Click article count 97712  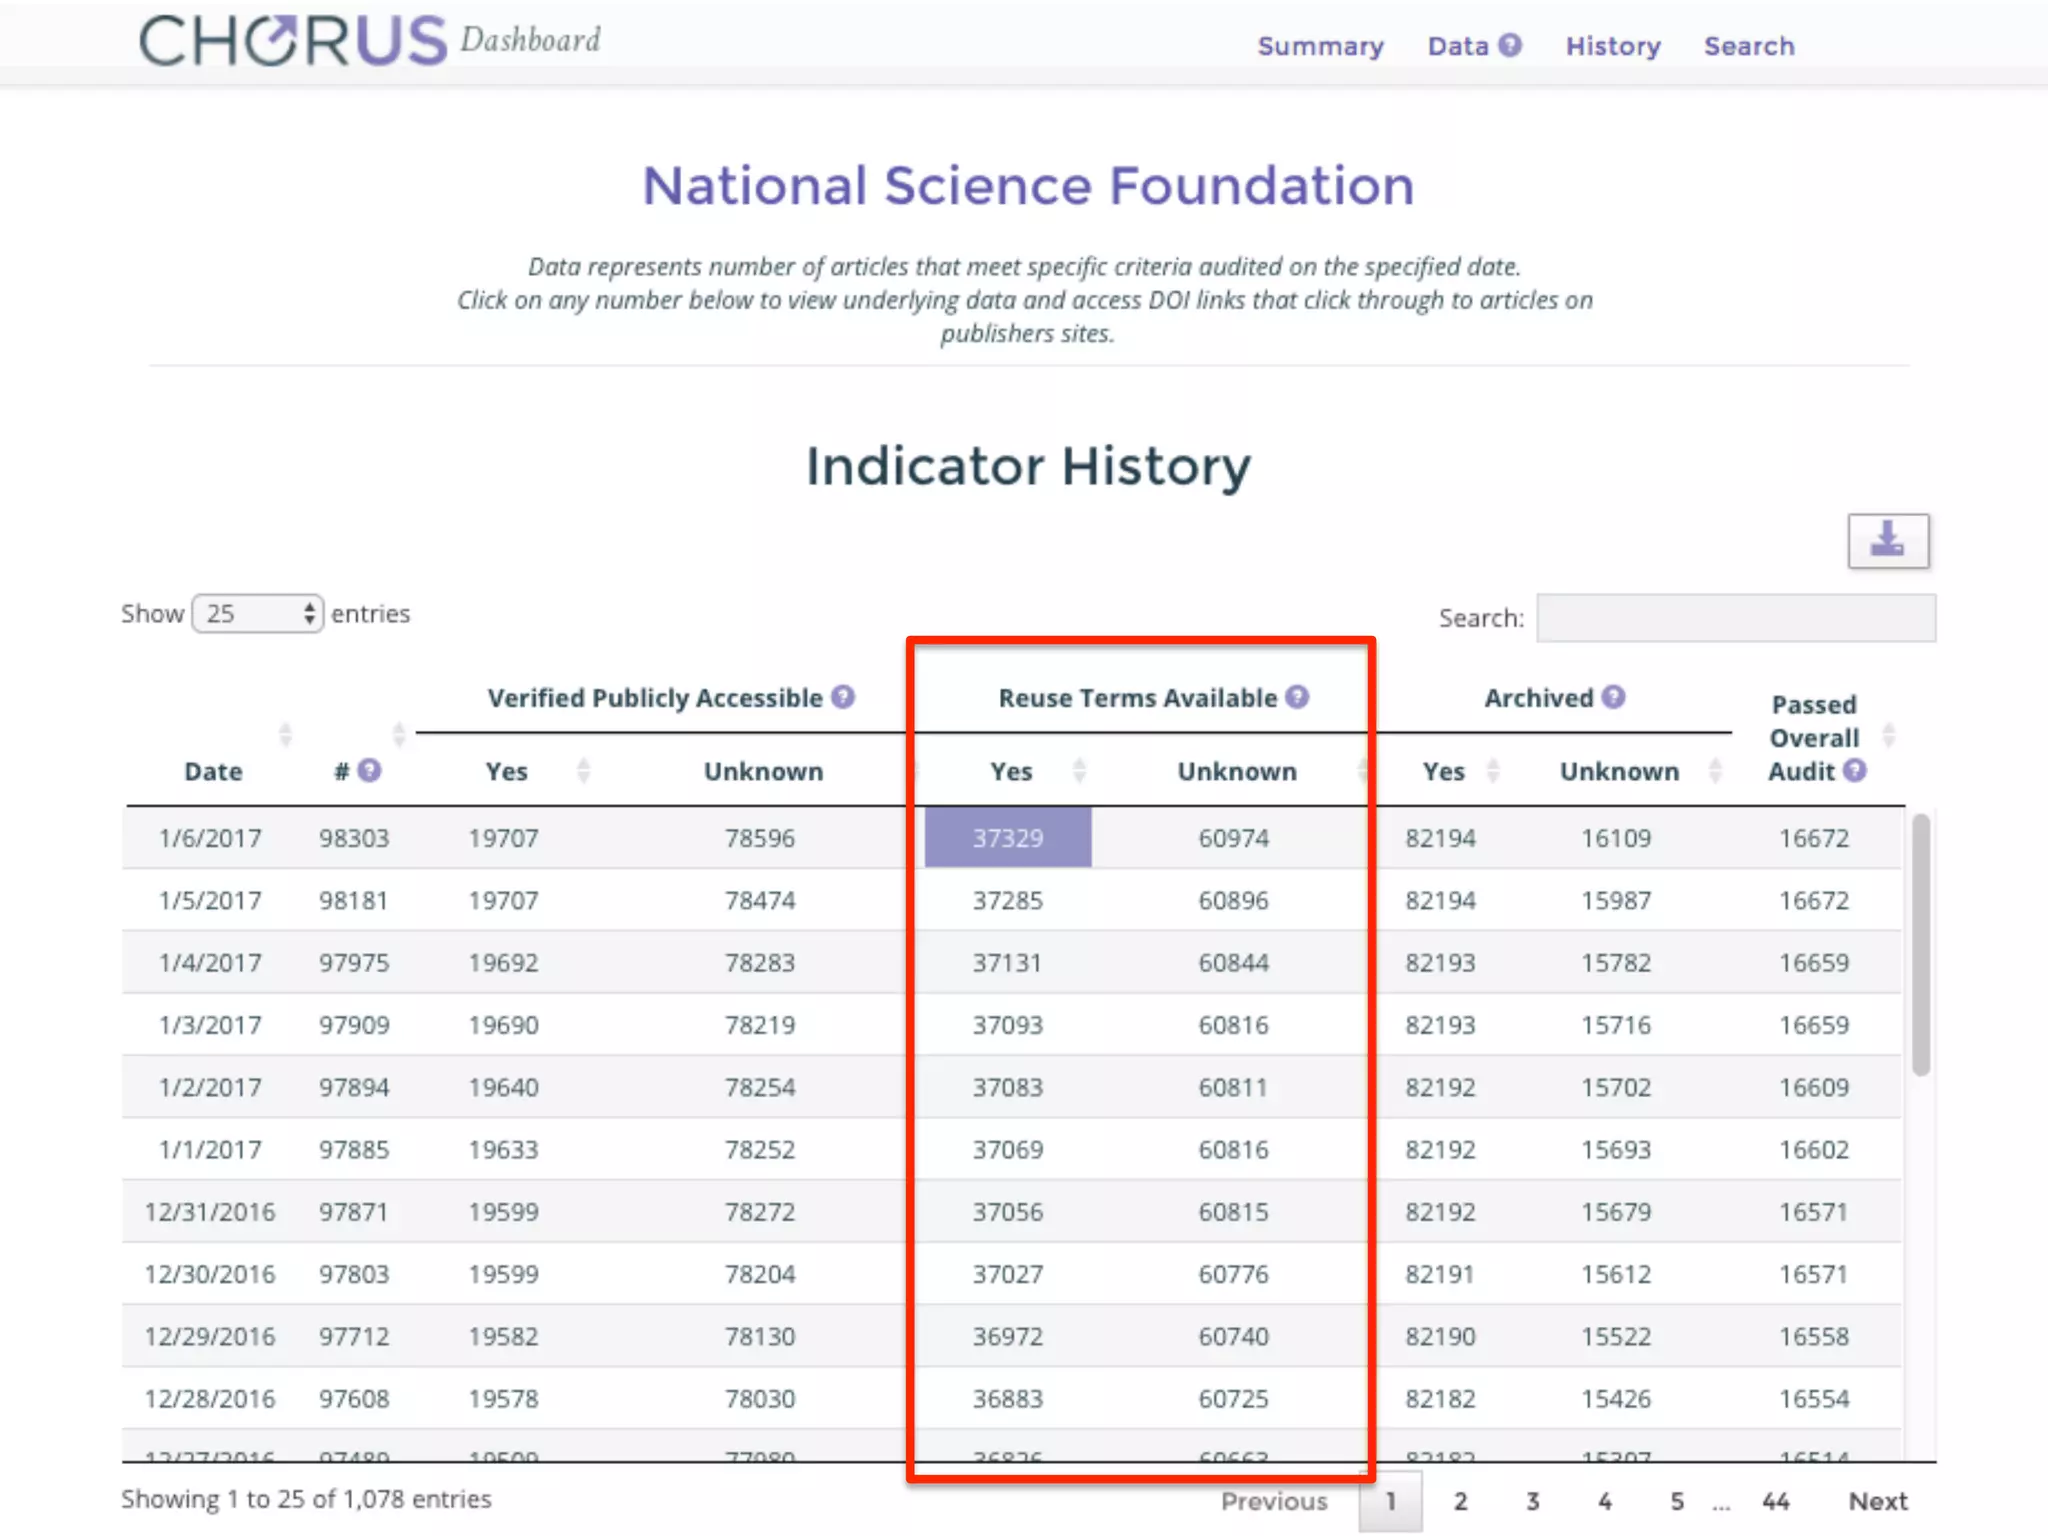click(x=354, y=1336)
